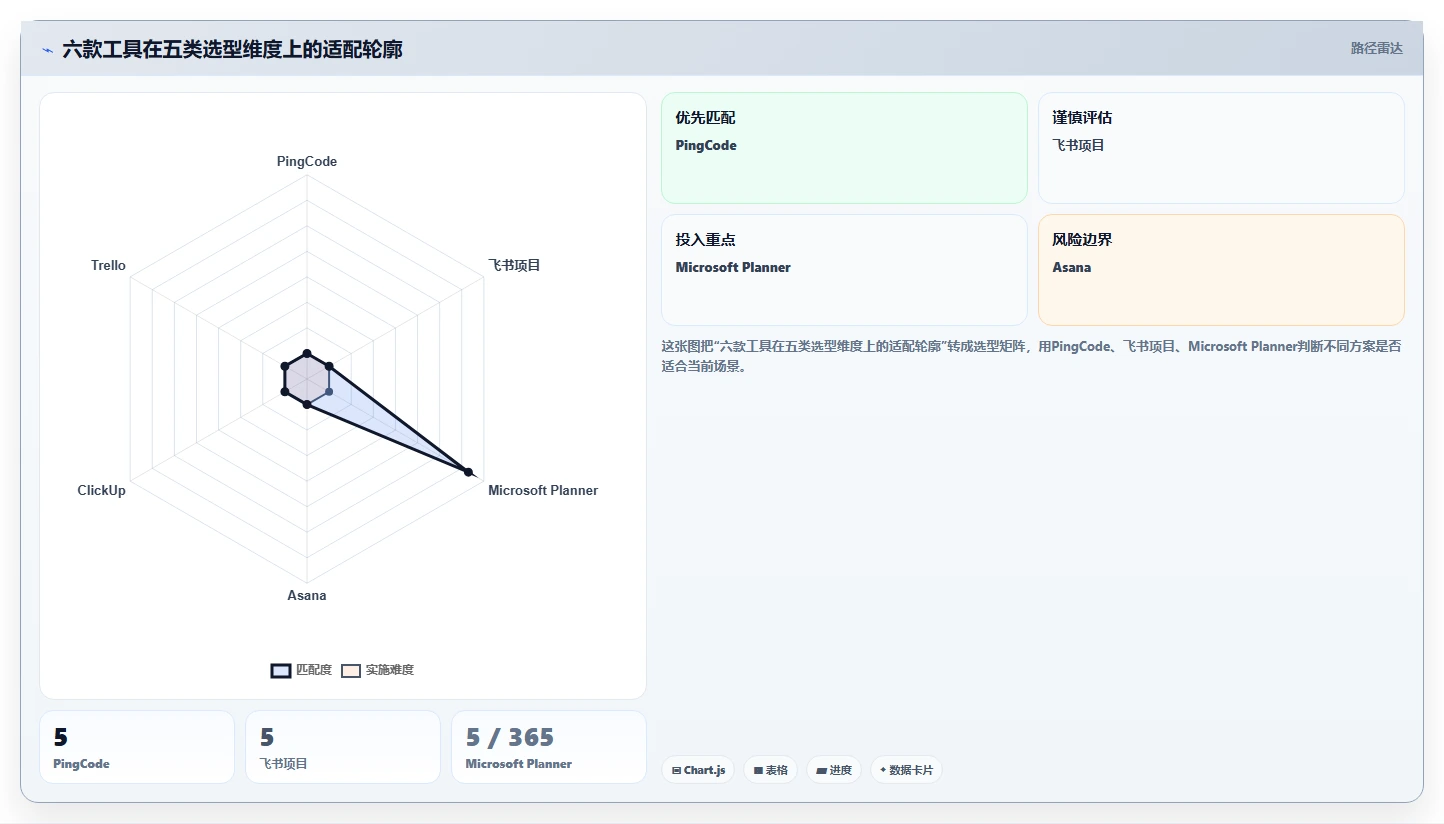
Task: Click the 路径雷达 label in header
Action: (x=1376, y=48)
